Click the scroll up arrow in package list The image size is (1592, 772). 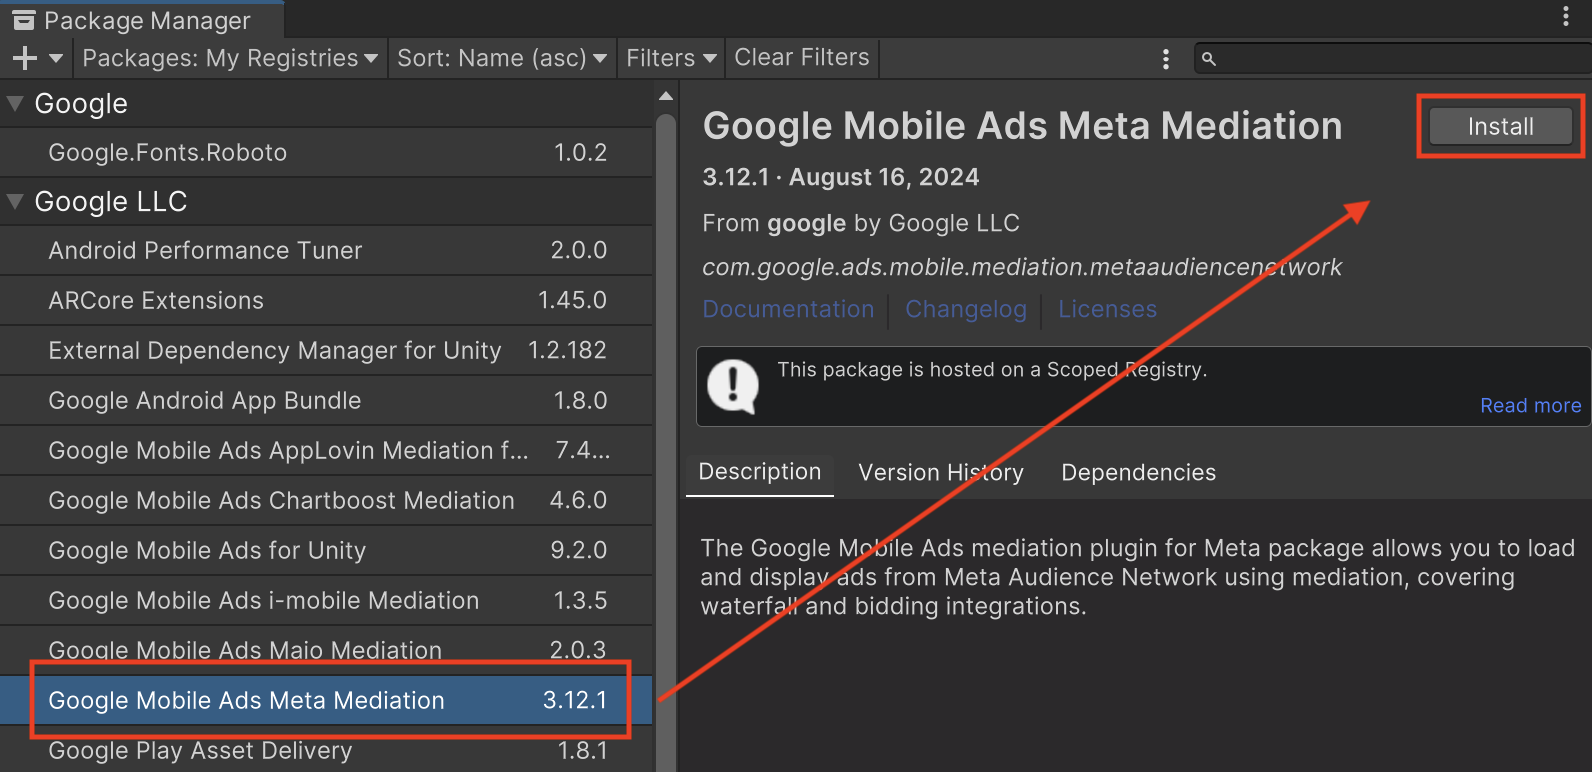[x=666, y=96]
